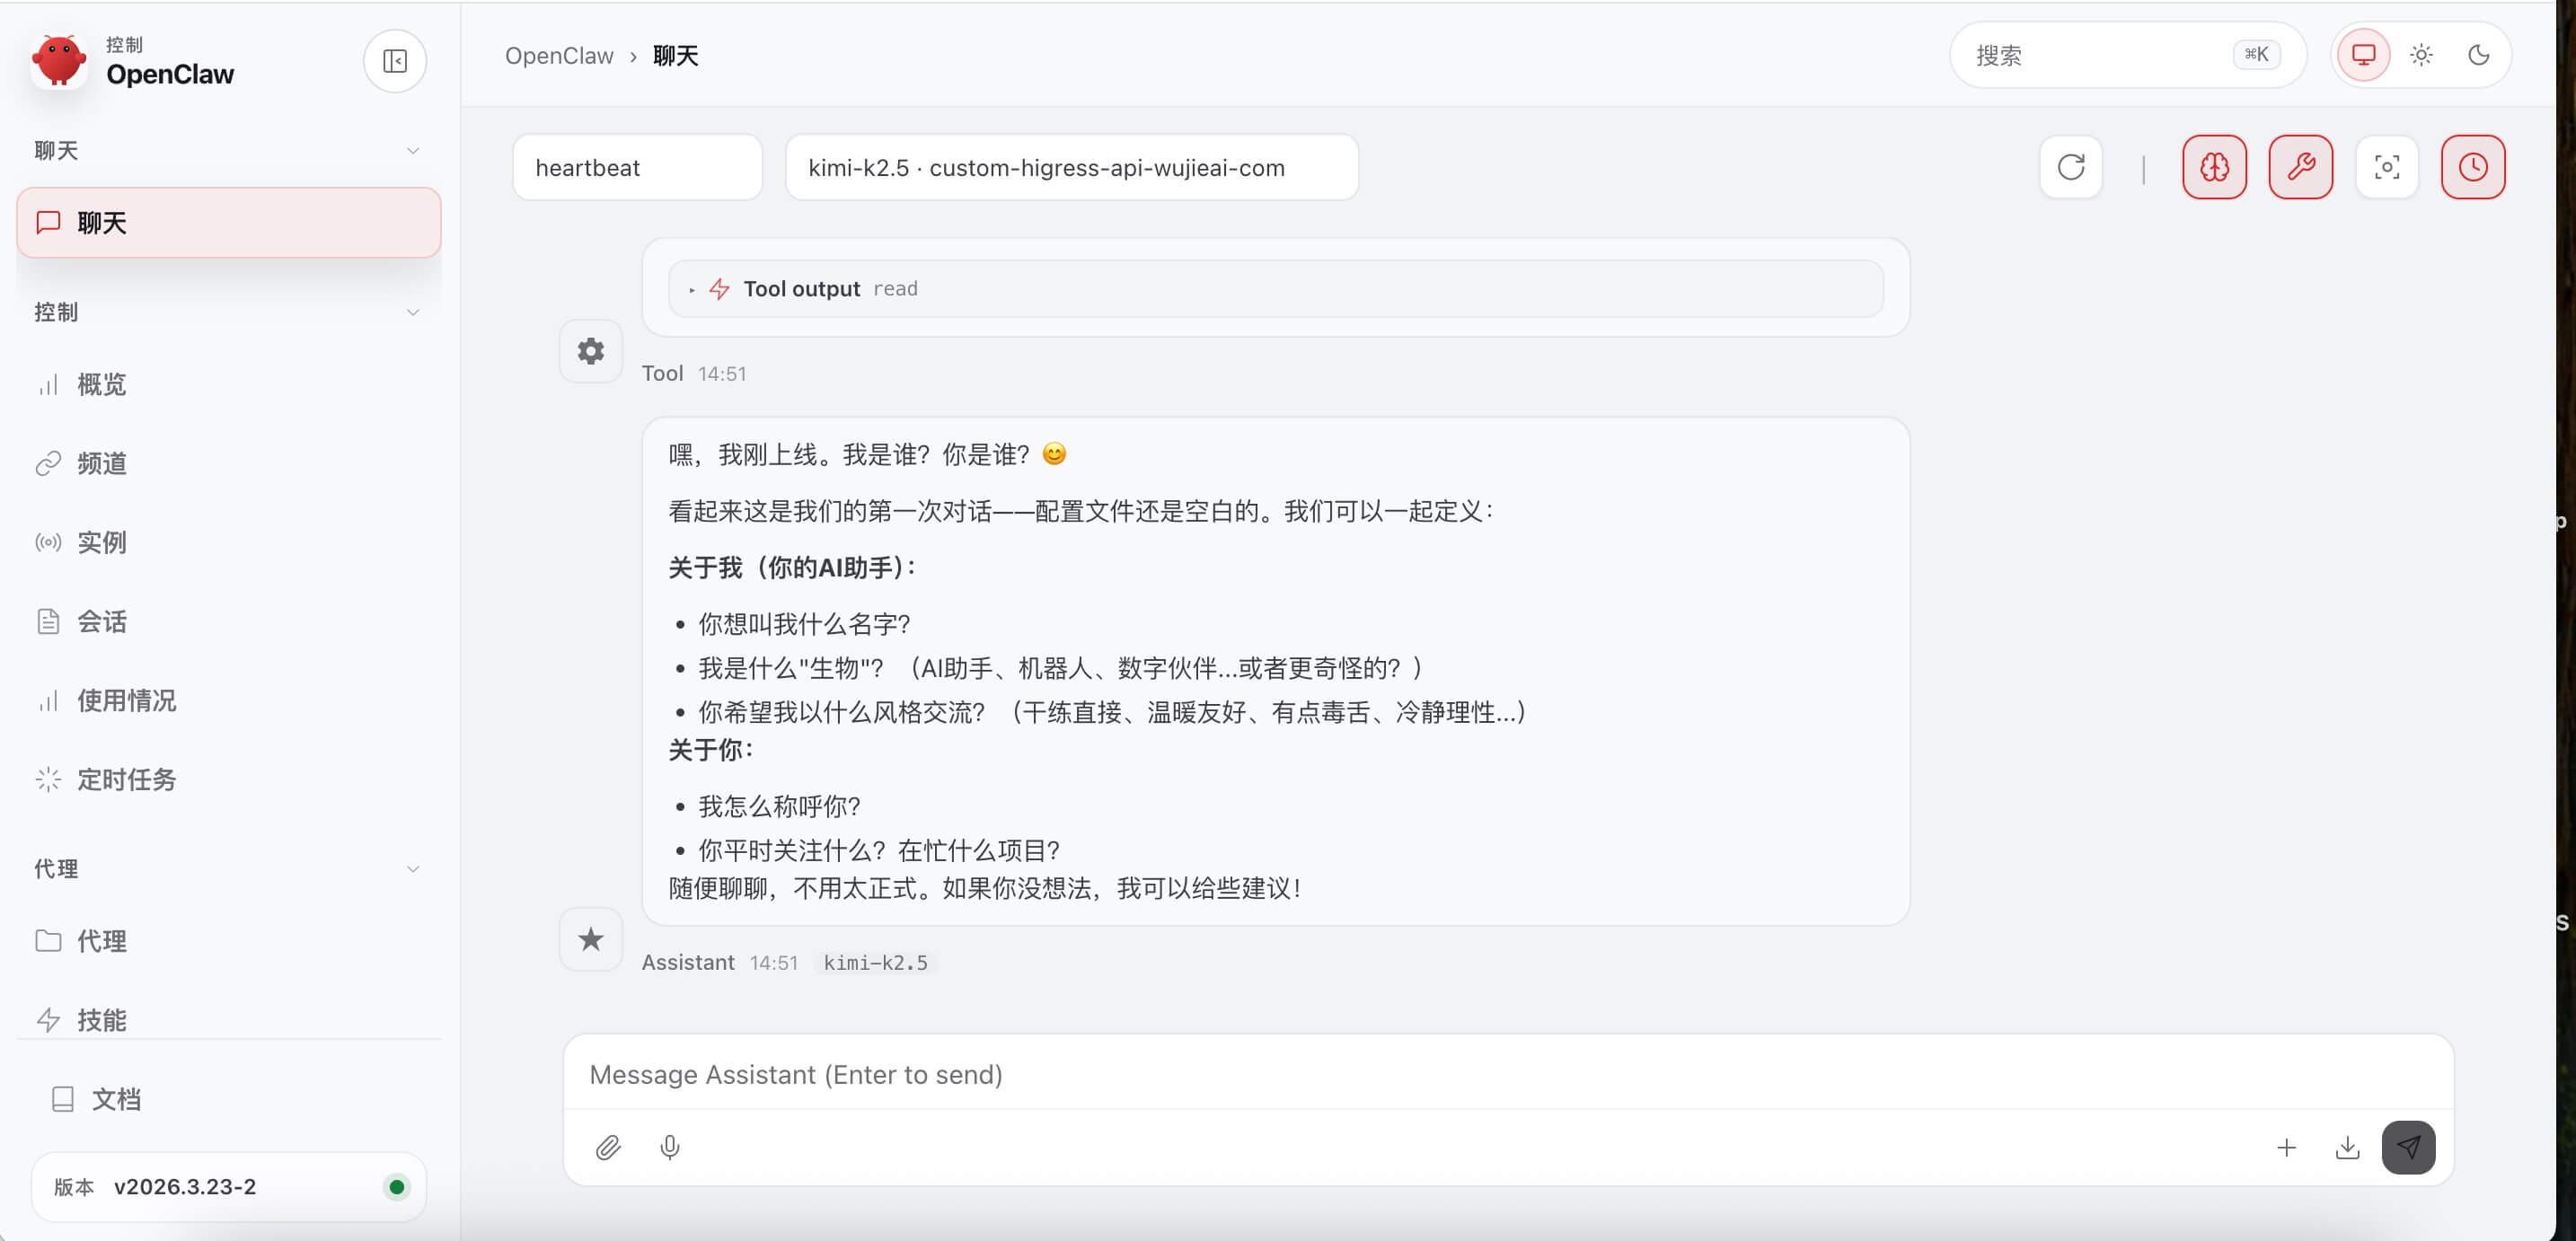
Task: Toggle the brain thinking icon
Action: pos(2214,167)
